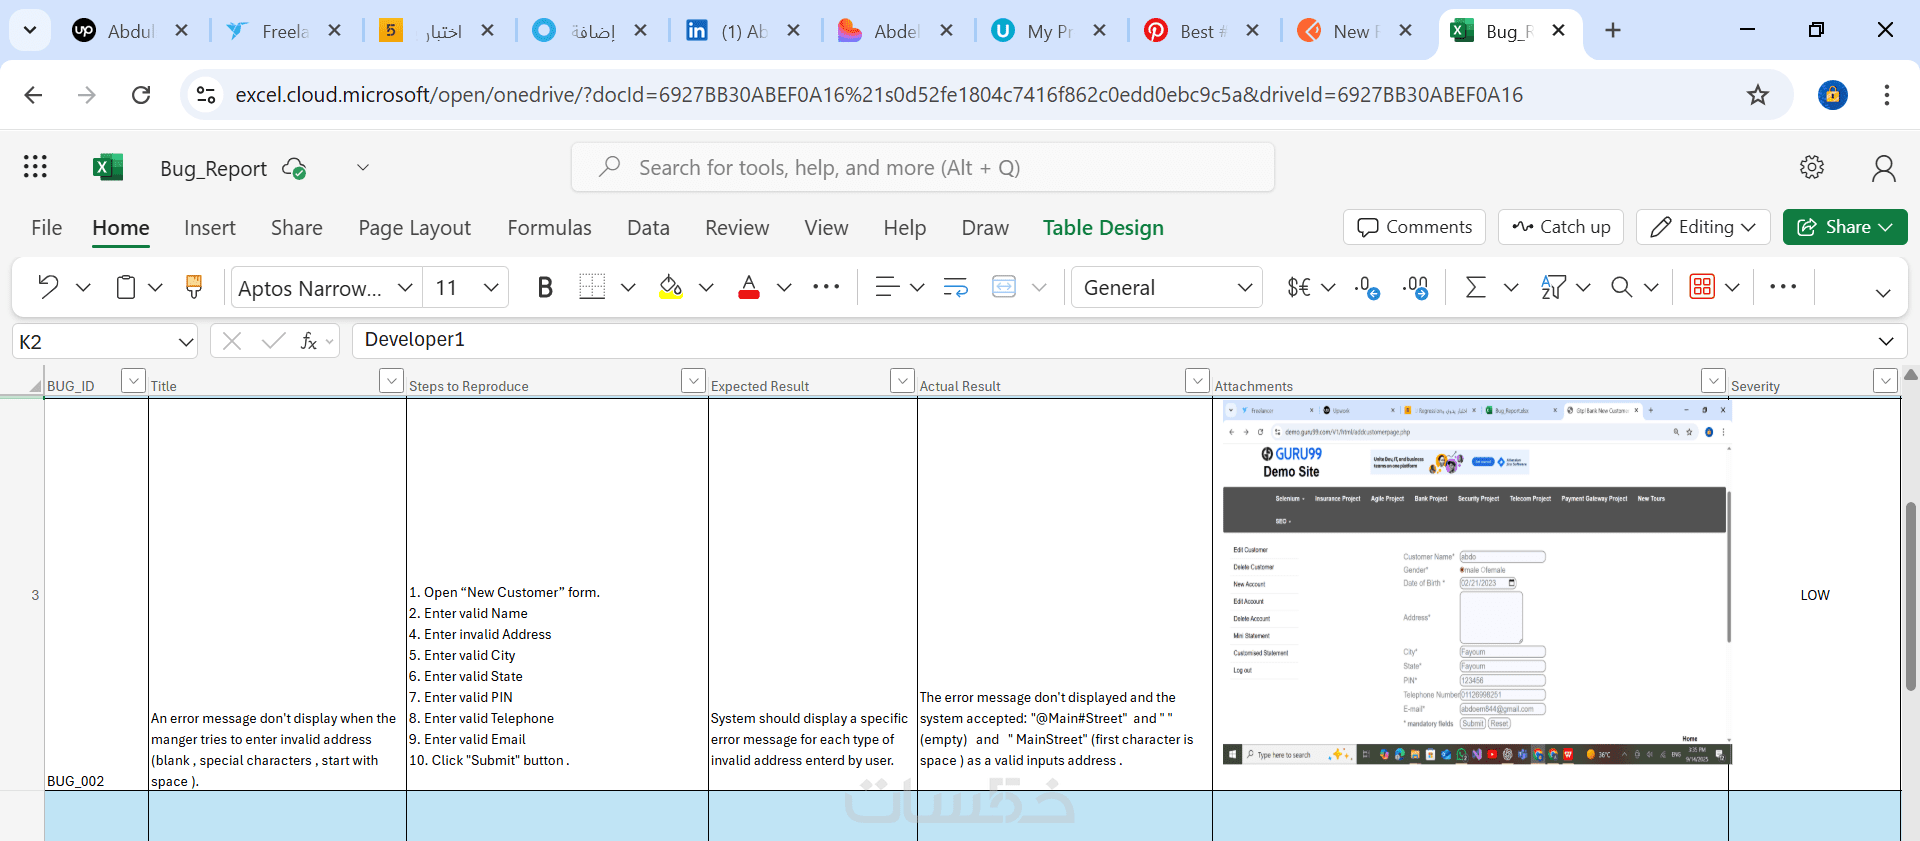Click the Excel logo icon
The image size is (1920, 841).
click(107, 167)
